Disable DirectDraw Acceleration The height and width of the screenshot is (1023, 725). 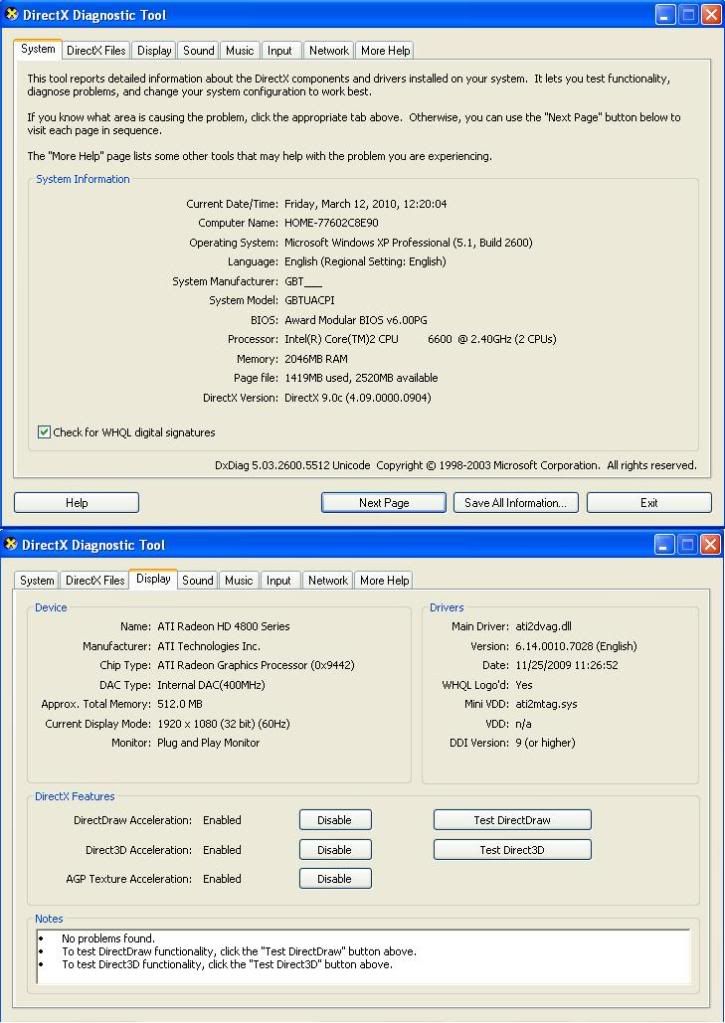coord(335,820)
